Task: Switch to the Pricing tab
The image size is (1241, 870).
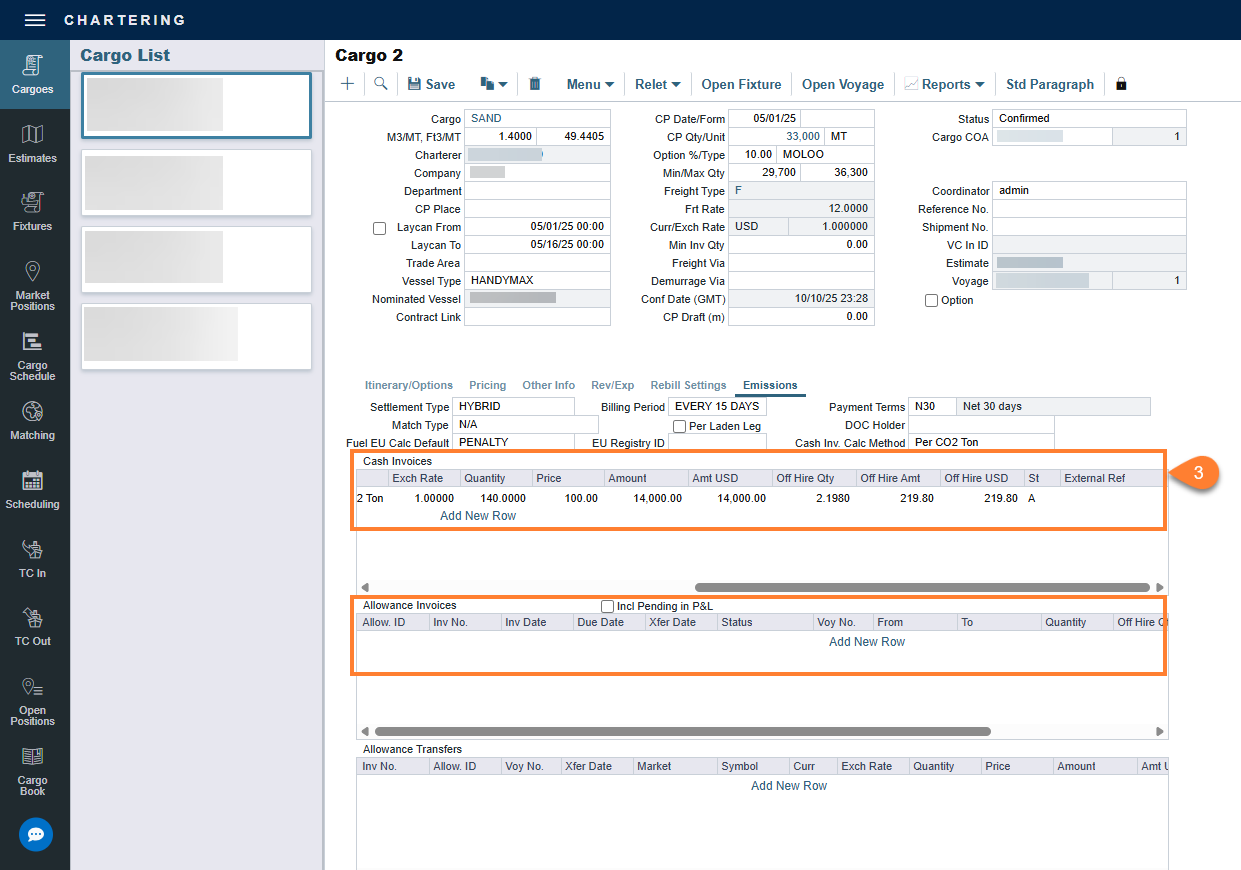Action: [488, 385]
